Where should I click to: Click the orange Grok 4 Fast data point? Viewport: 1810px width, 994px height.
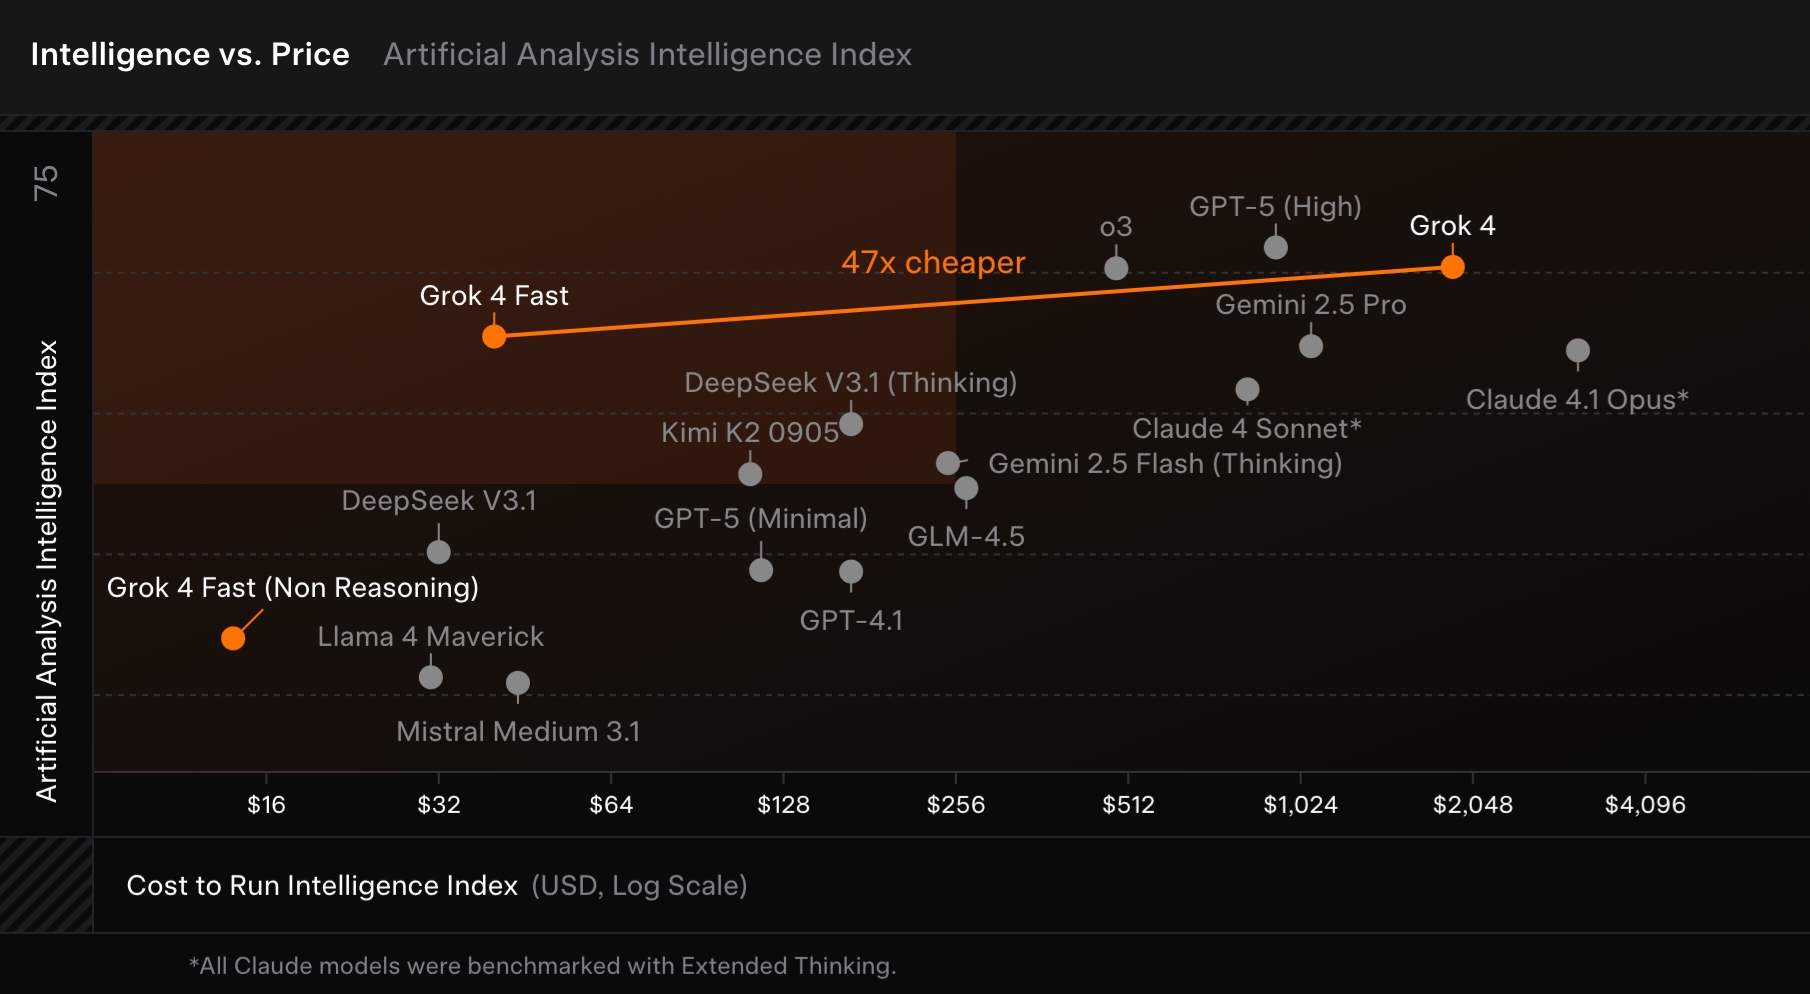tap(494, 336)
